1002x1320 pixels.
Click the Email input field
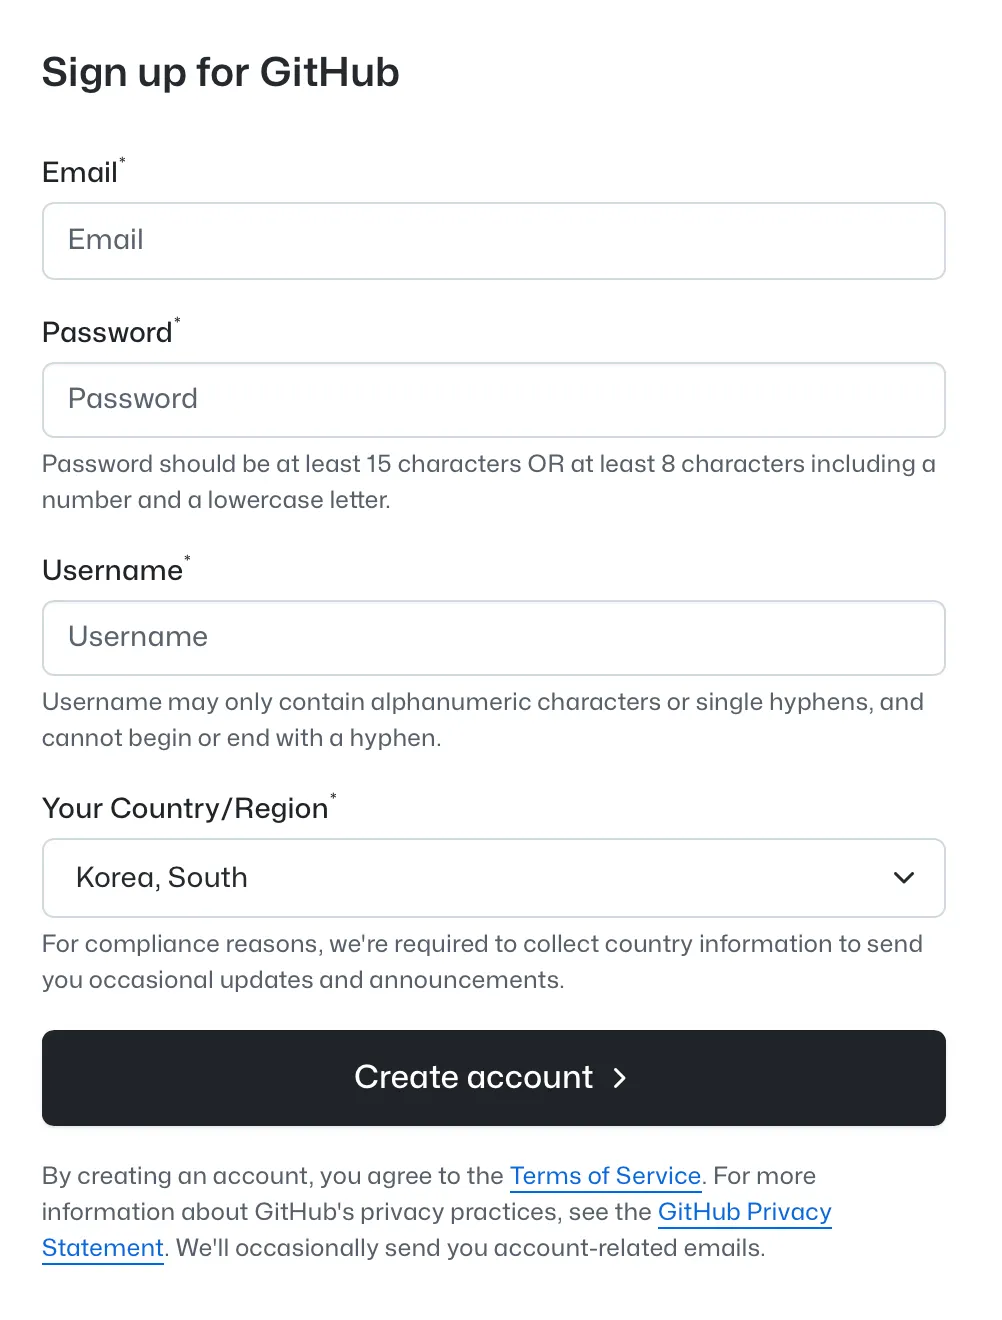[493, 241]
